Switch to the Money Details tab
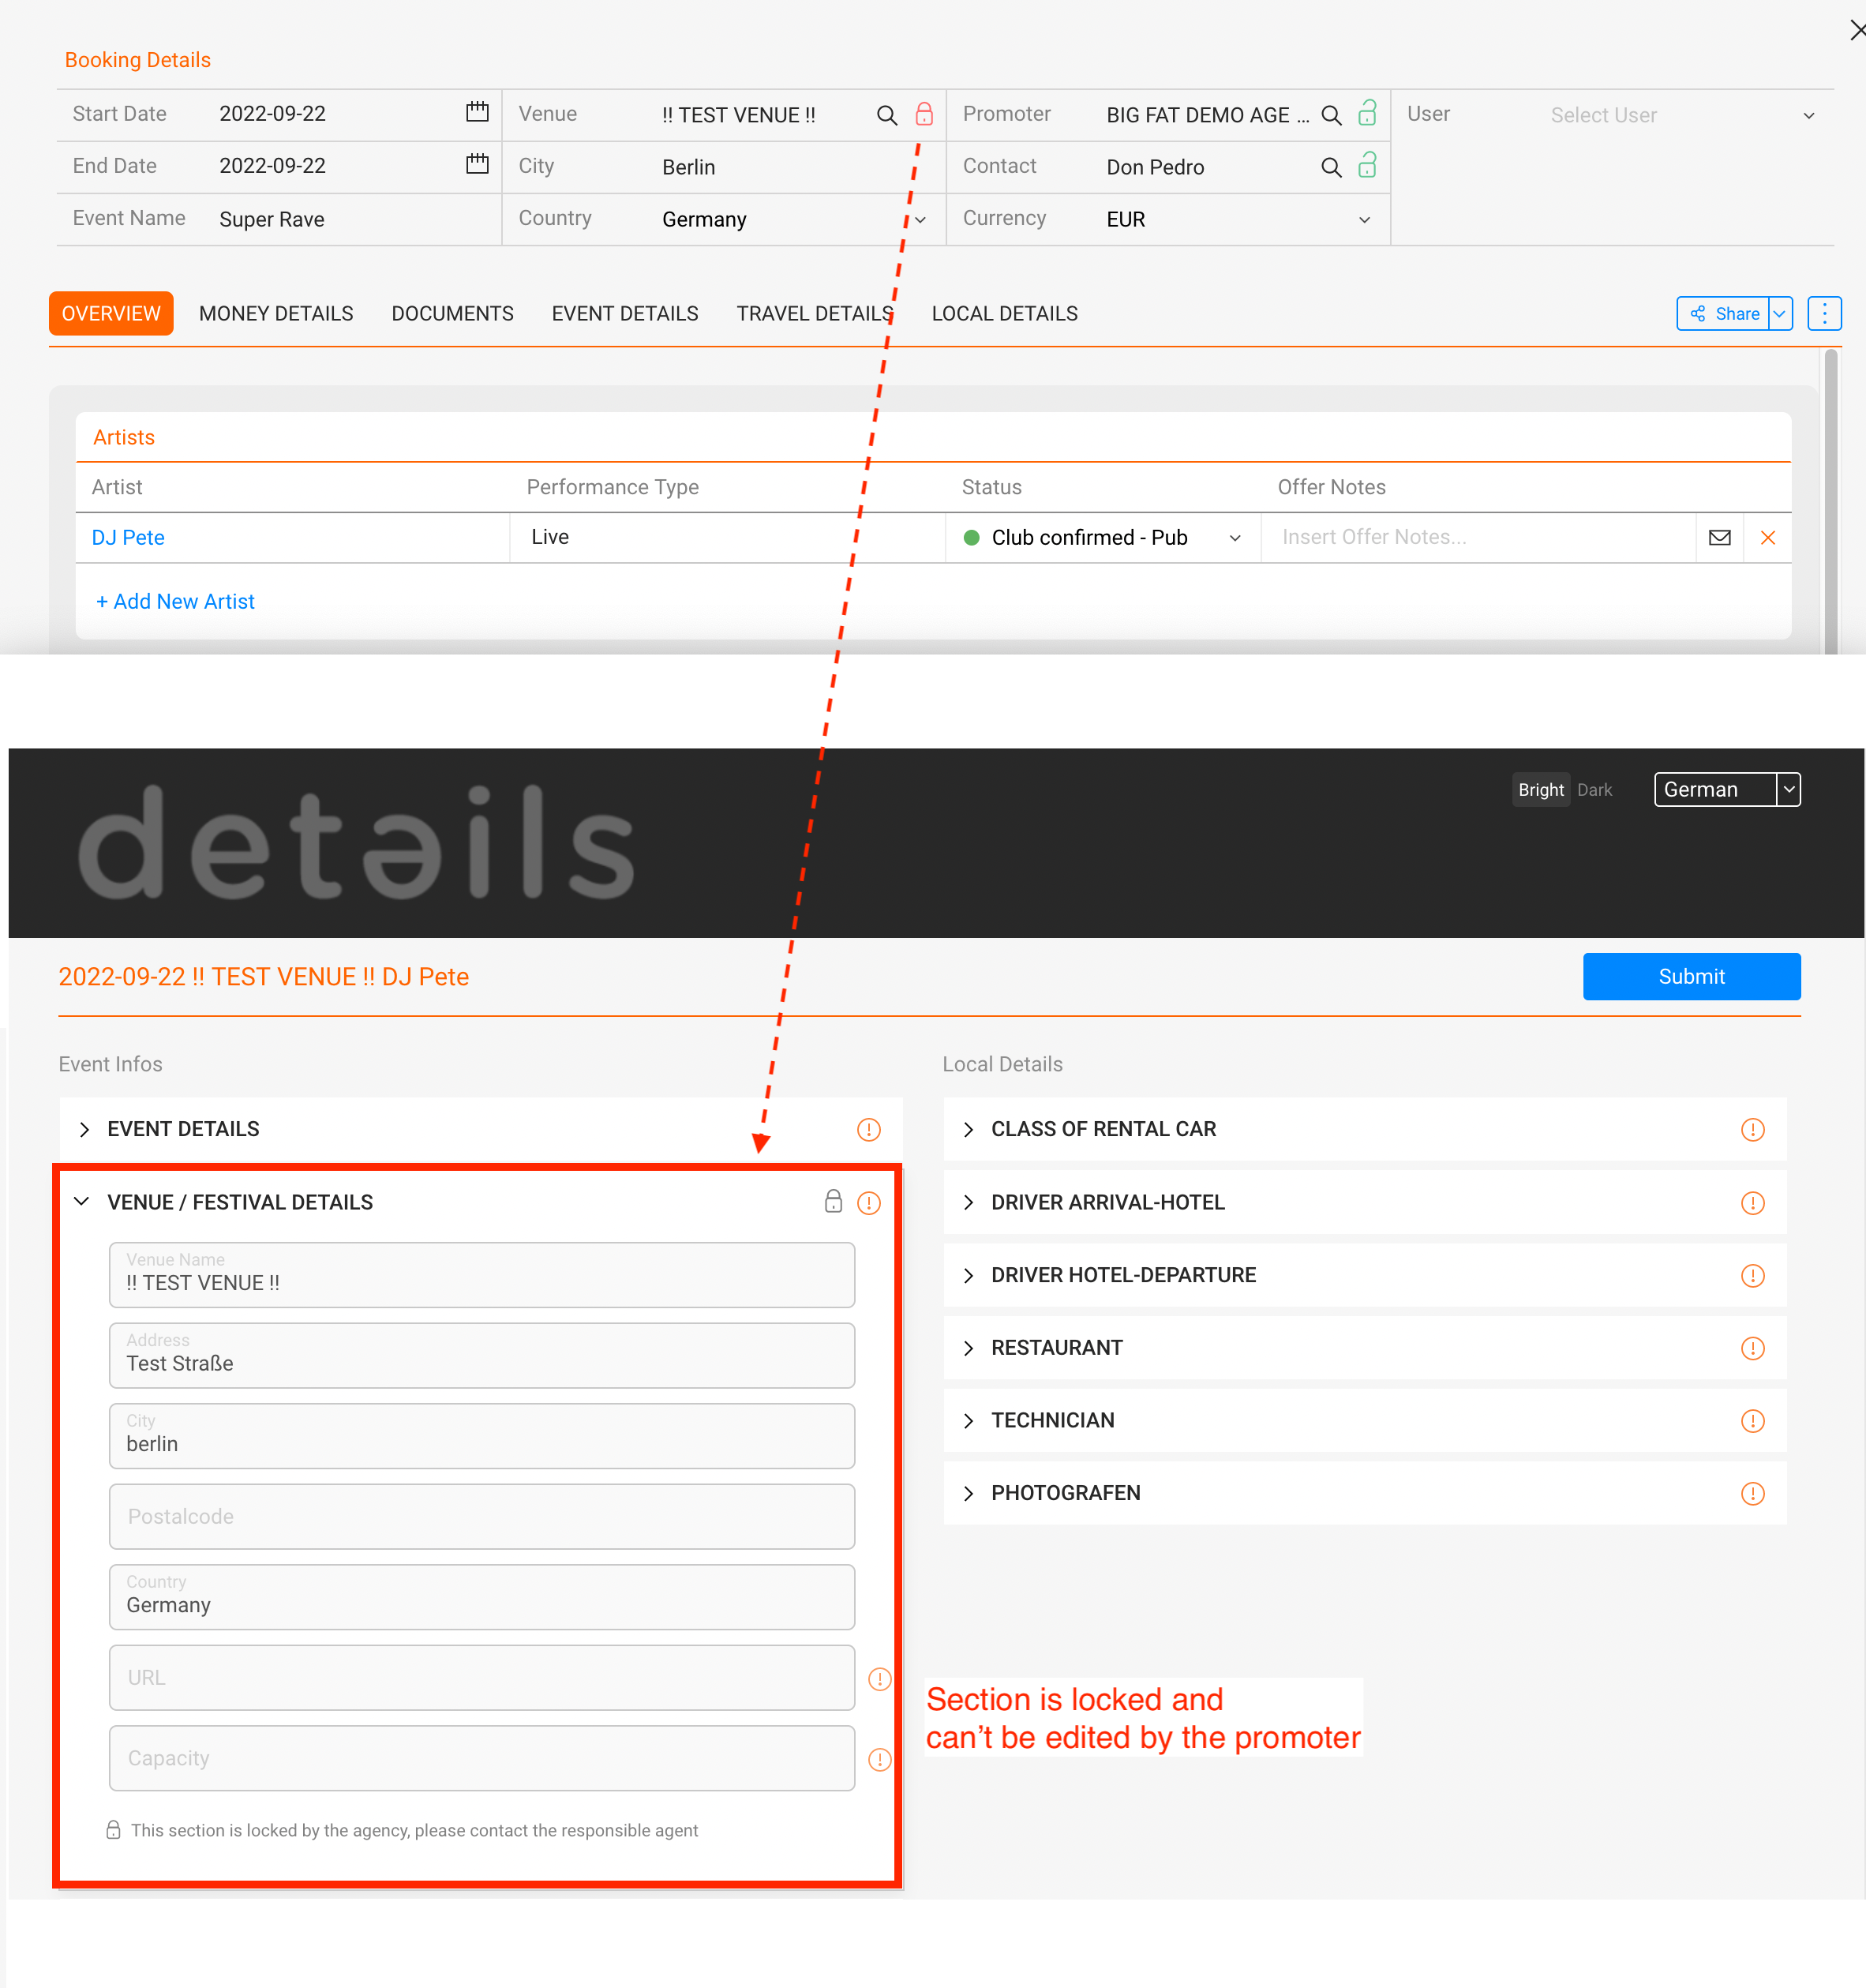The image size is (1866, 1988). coord(276,313)
